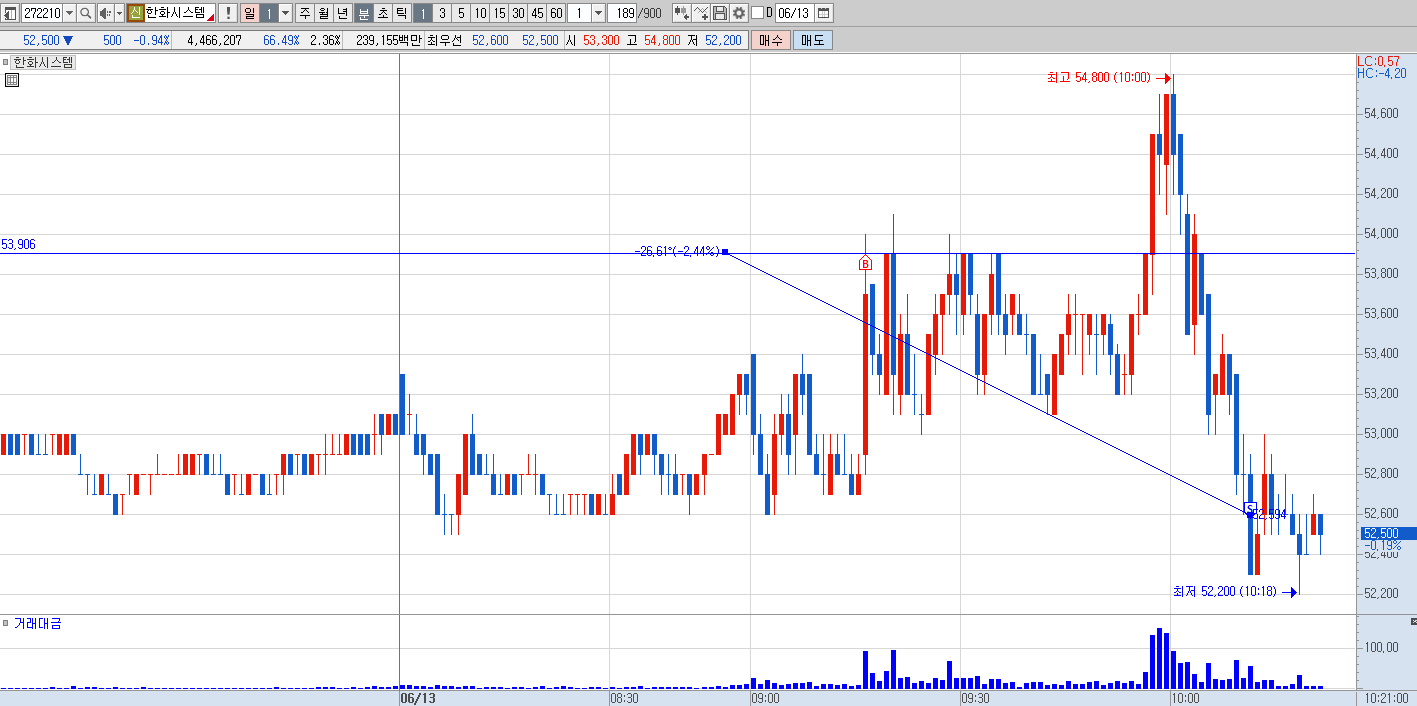Image resolution: width=1417 pixels, height=706 pixels.
Task: Click the 매도 sell button
Action: tap(812, 40)
